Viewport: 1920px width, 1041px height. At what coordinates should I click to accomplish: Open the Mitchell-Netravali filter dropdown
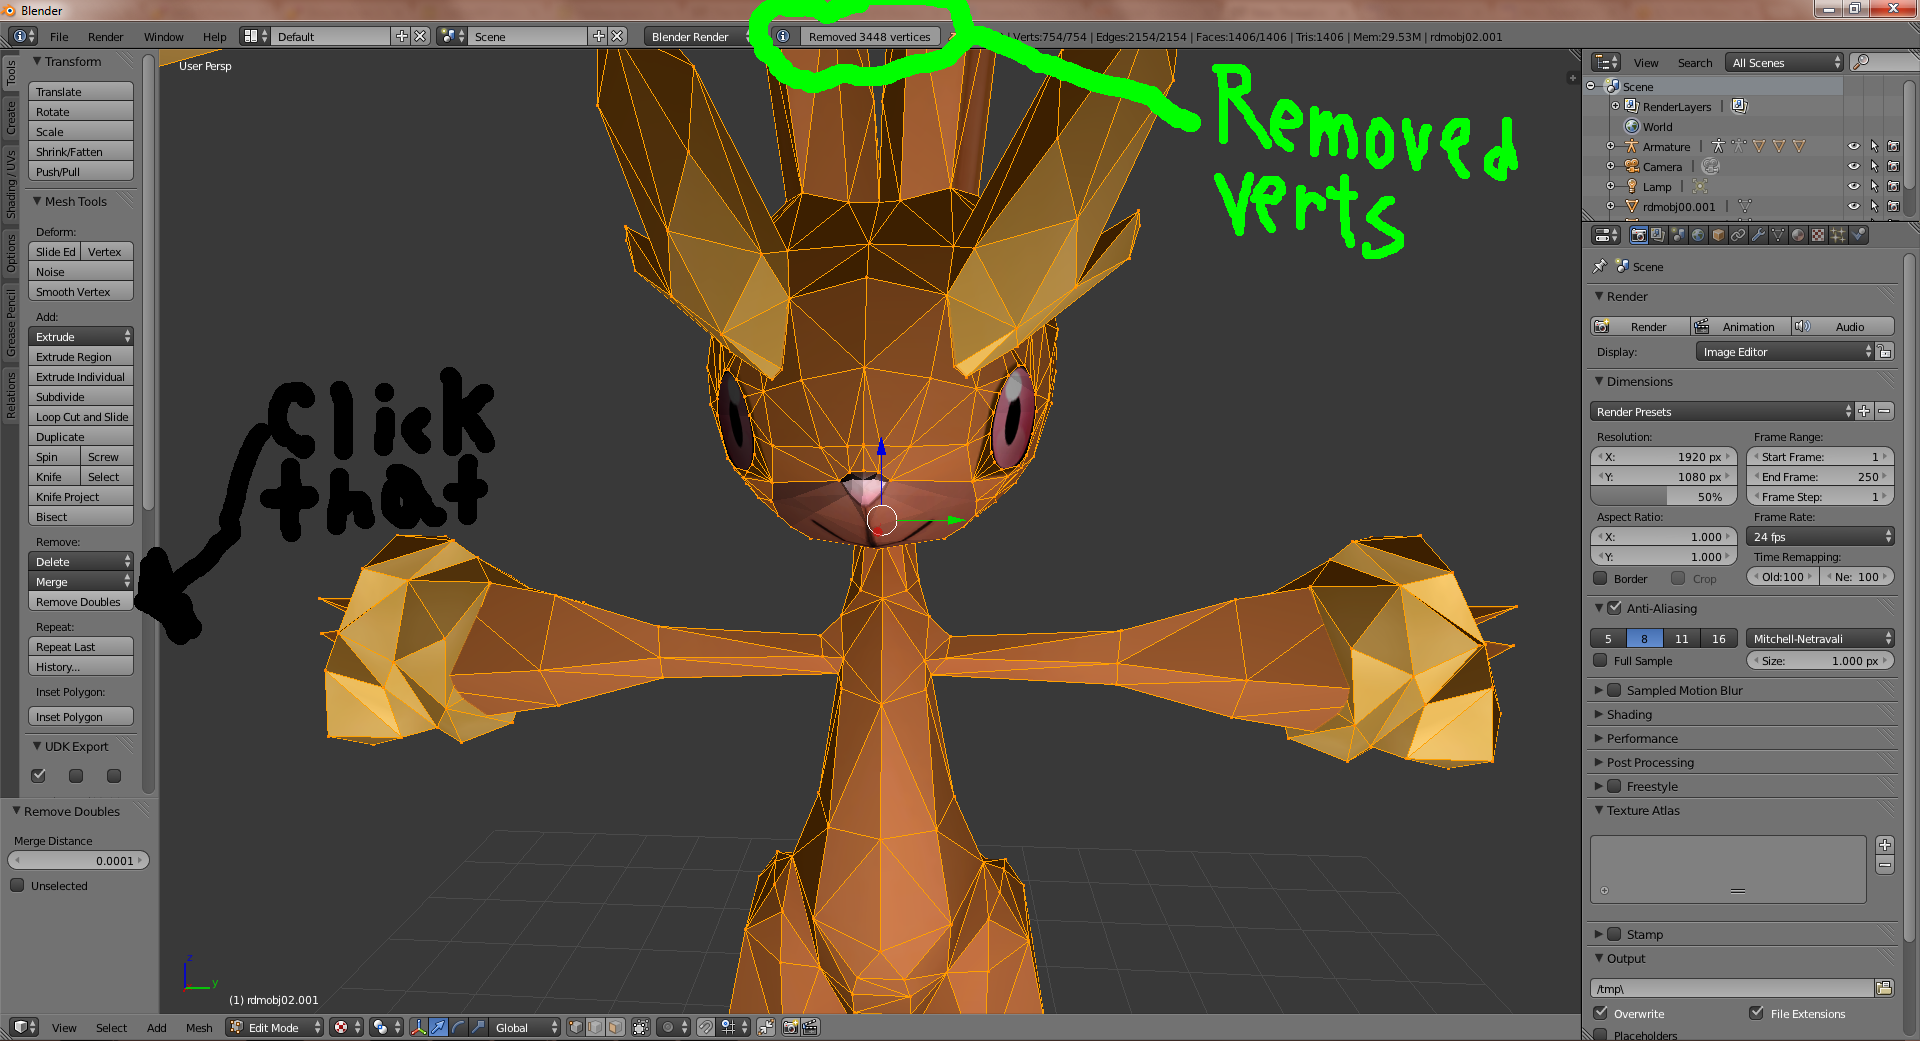pos(1820,639)
